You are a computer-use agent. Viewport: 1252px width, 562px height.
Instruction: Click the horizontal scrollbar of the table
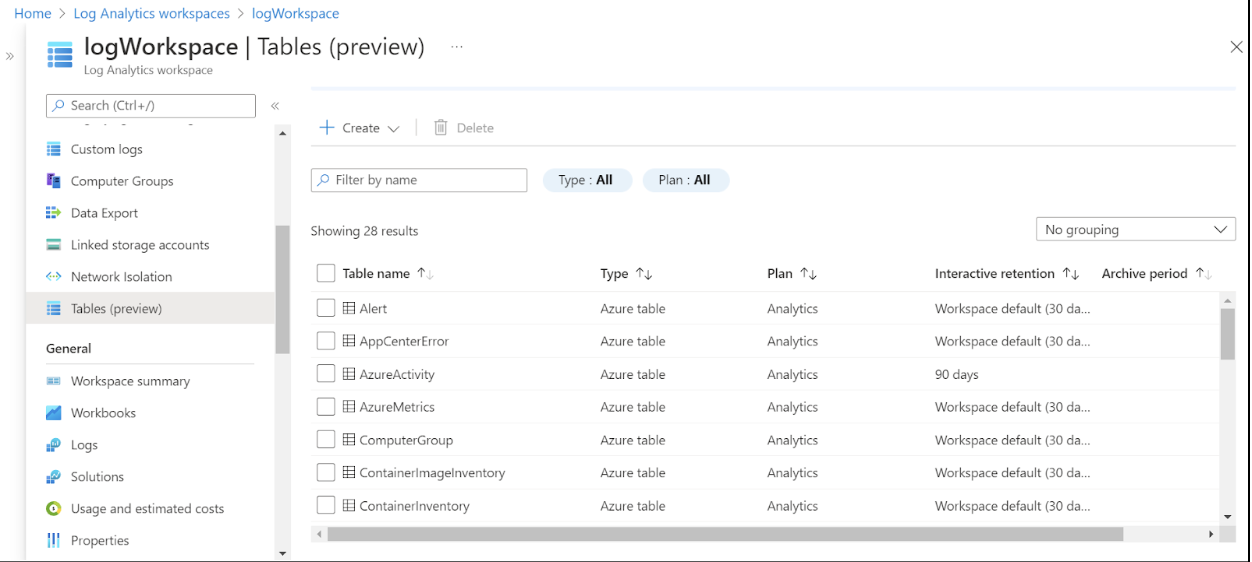point(725,535)
